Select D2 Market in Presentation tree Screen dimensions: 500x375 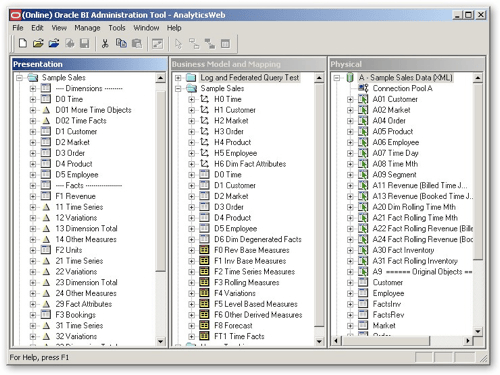click(73, 142)
